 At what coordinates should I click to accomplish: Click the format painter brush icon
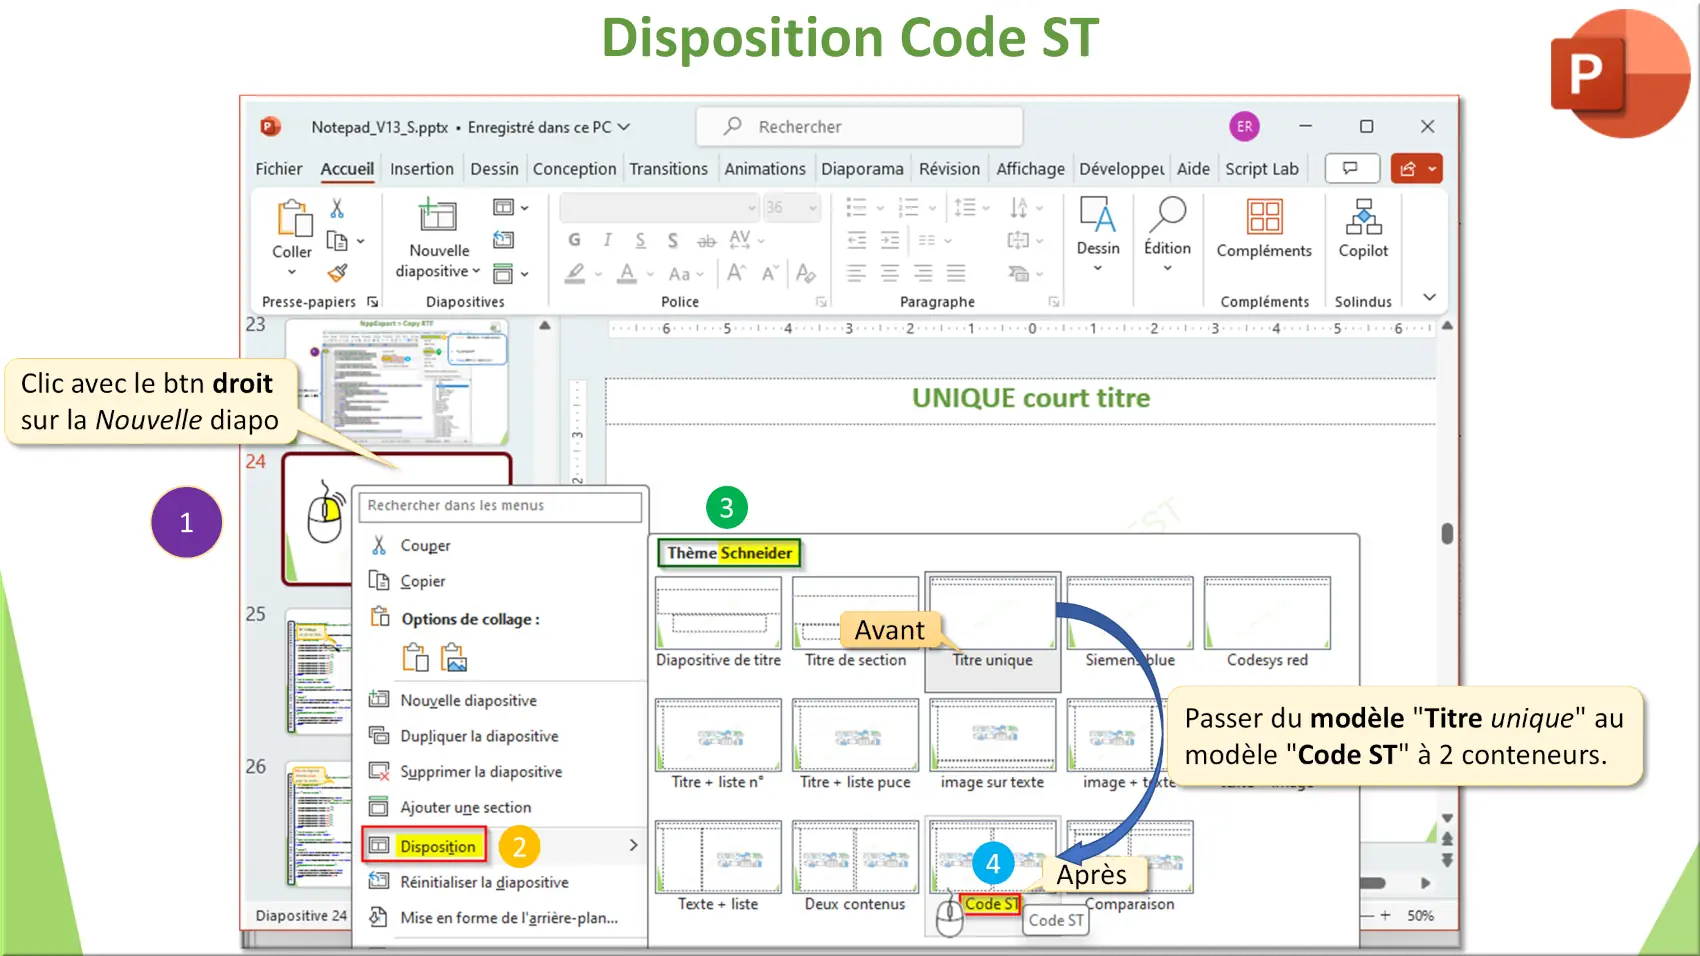pyautogui.click(x=338, y=272)
